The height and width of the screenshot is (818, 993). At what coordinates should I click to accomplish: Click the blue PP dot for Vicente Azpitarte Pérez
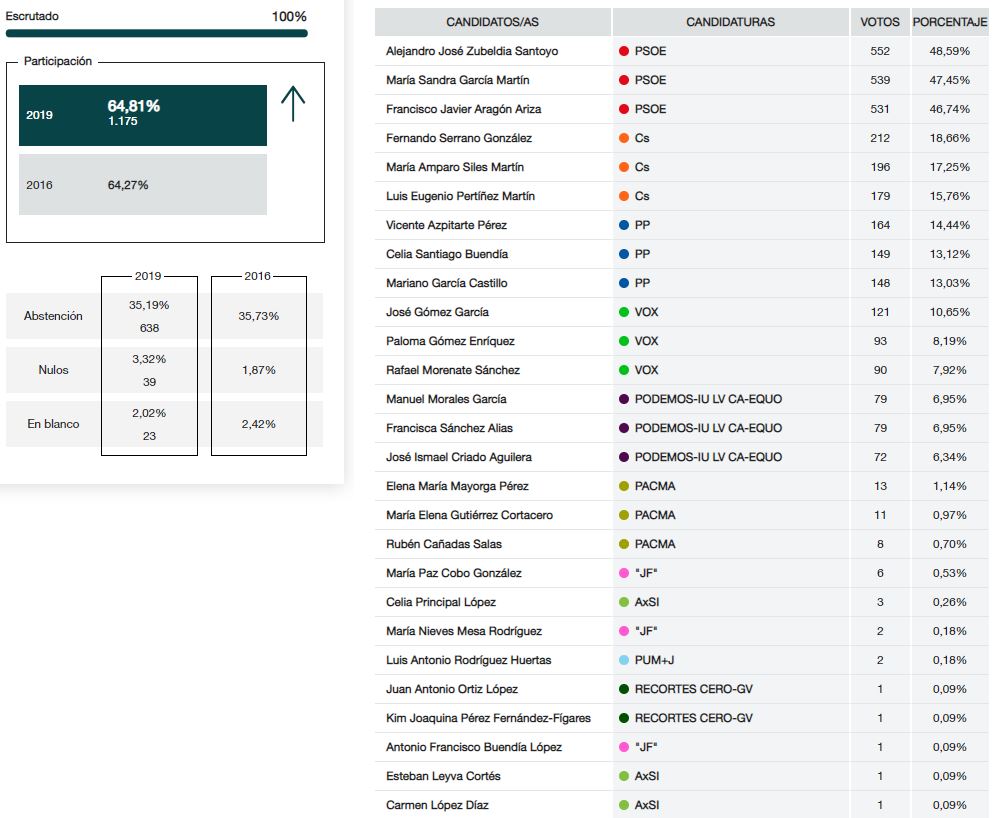624,225
